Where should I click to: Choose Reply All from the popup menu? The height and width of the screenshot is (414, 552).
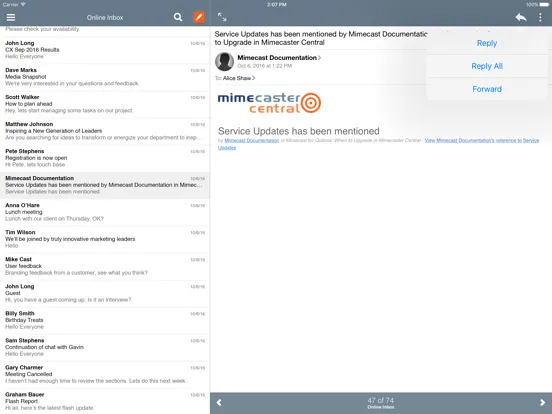pyautogui.click(x=487, y=66)
